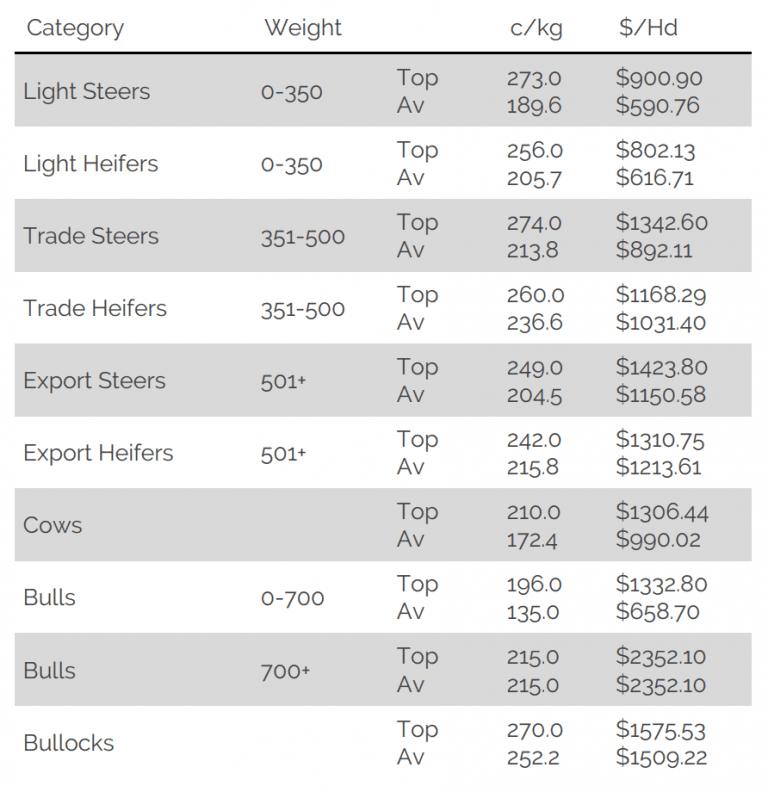Click the $1509.22 Bullocks average price
Screen dimensions: 768x792
pyautogui.click(x=661, y=757)
